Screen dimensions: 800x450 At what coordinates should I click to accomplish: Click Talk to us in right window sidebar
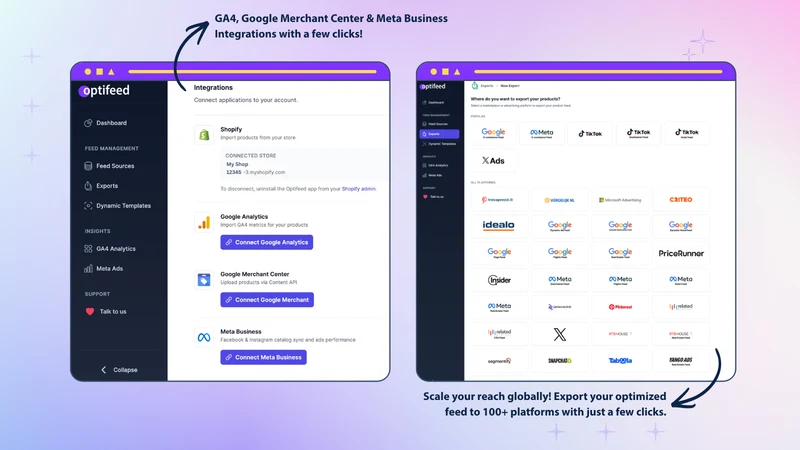coord(433,196)
